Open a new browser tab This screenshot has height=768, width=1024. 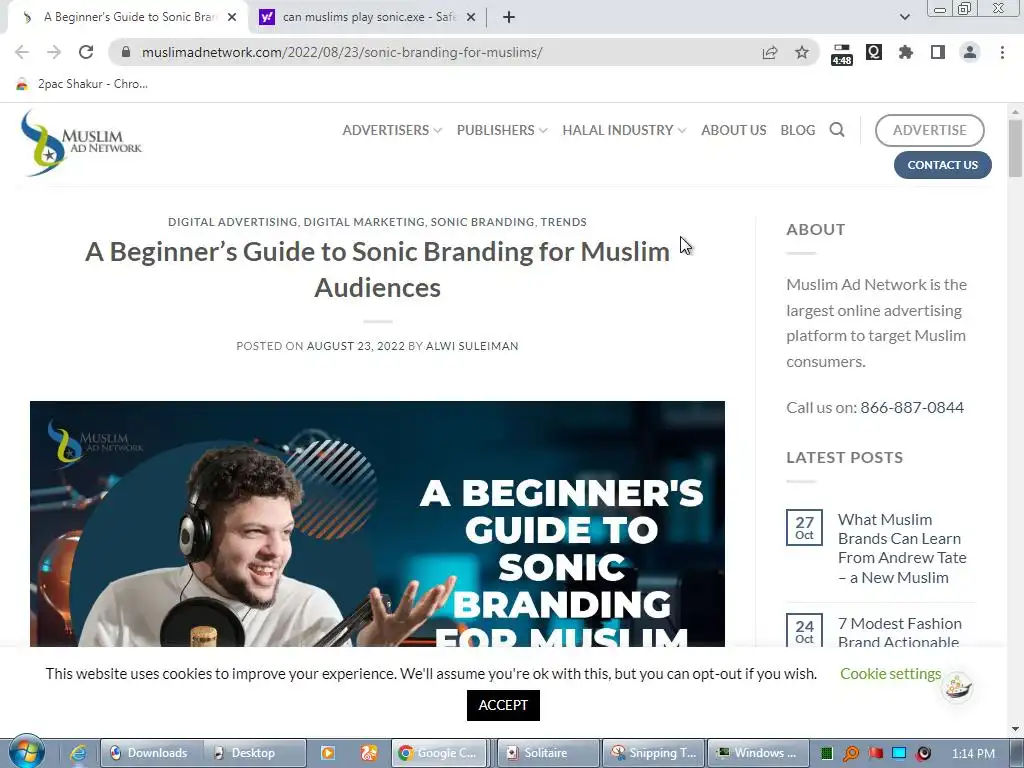point(509,17)
